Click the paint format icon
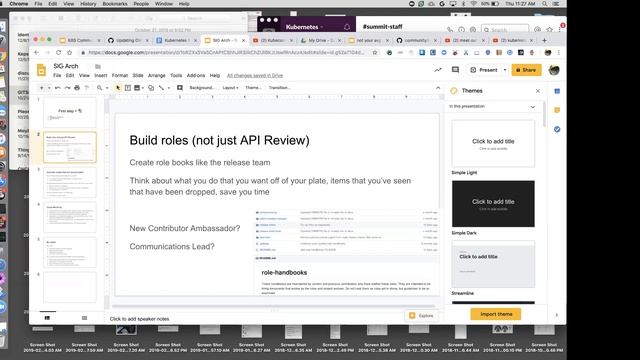This screenshot has width=640, height=360. pyautogui.click(x=87, y=88)
